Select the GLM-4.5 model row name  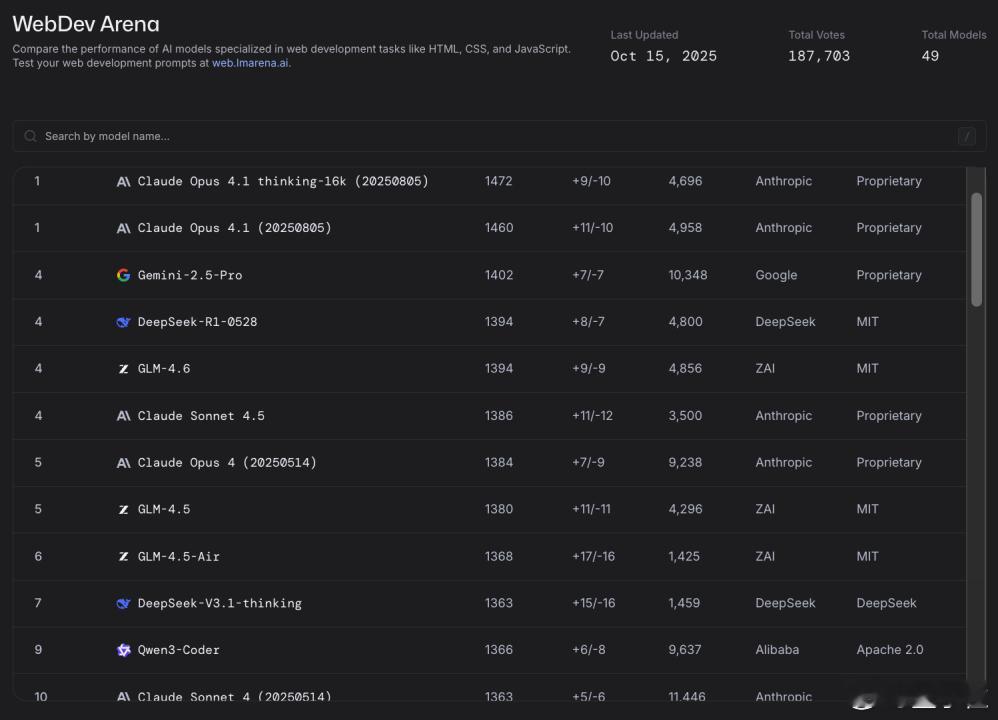[x=164, y=509]
